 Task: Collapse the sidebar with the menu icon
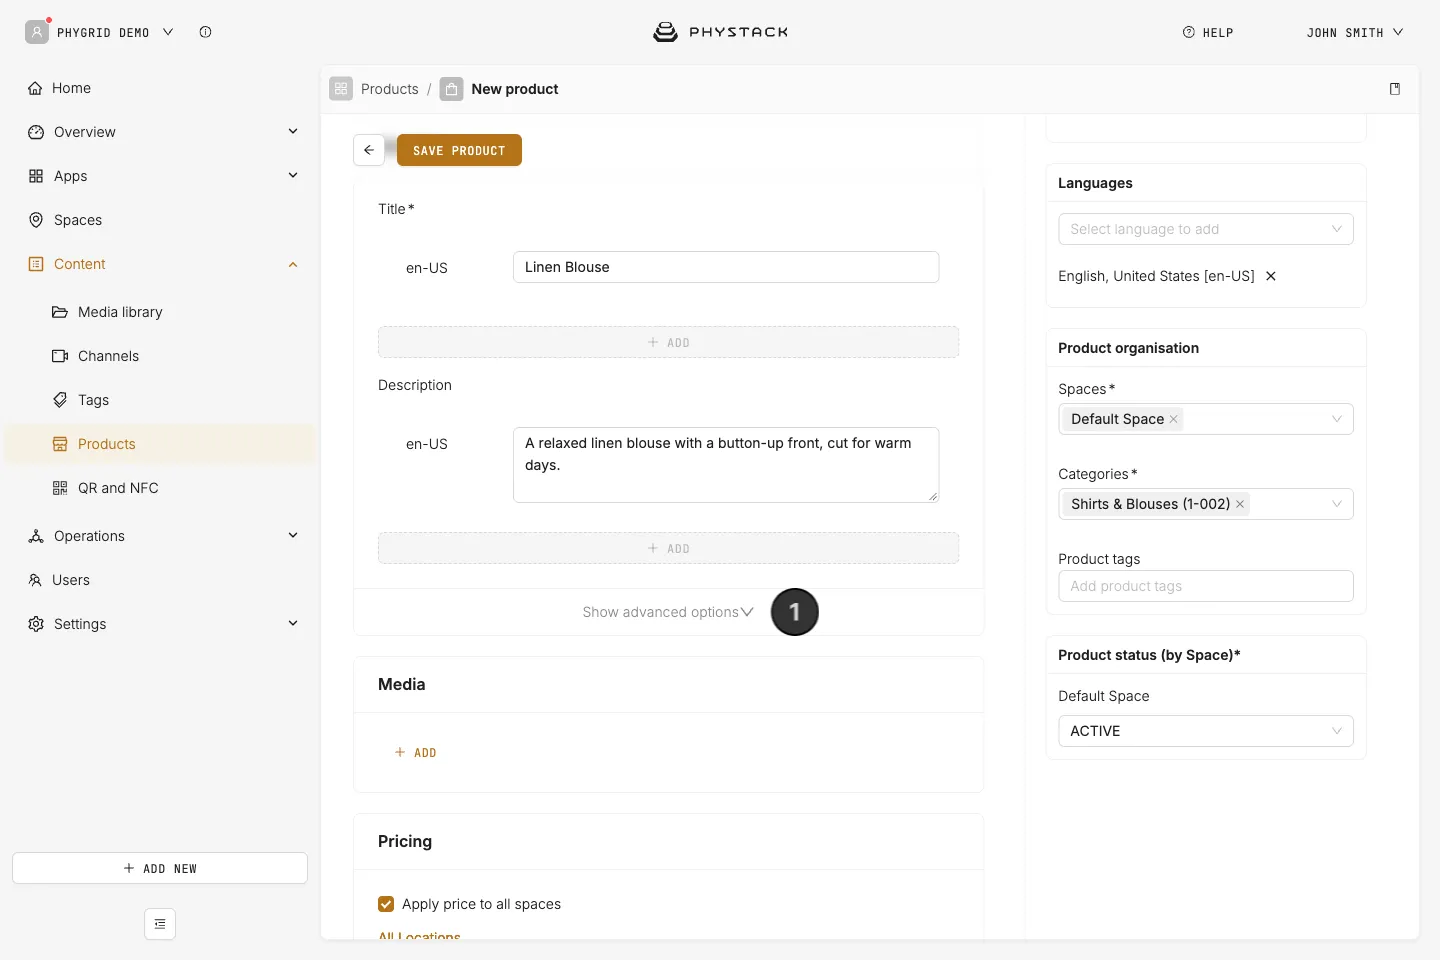point(160,924)
